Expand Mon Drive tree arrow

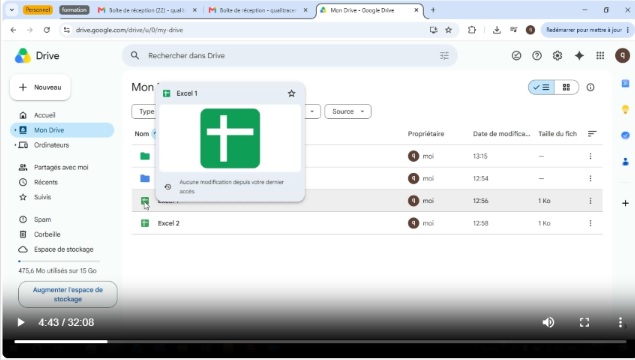point(15,130)
